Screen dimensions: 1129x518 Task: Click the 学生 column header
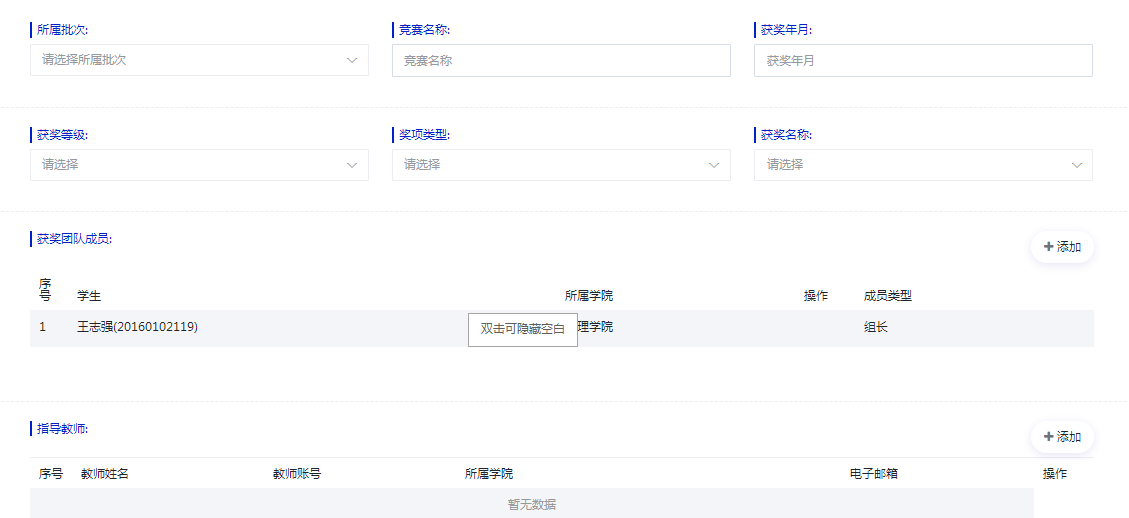point(89,296)
